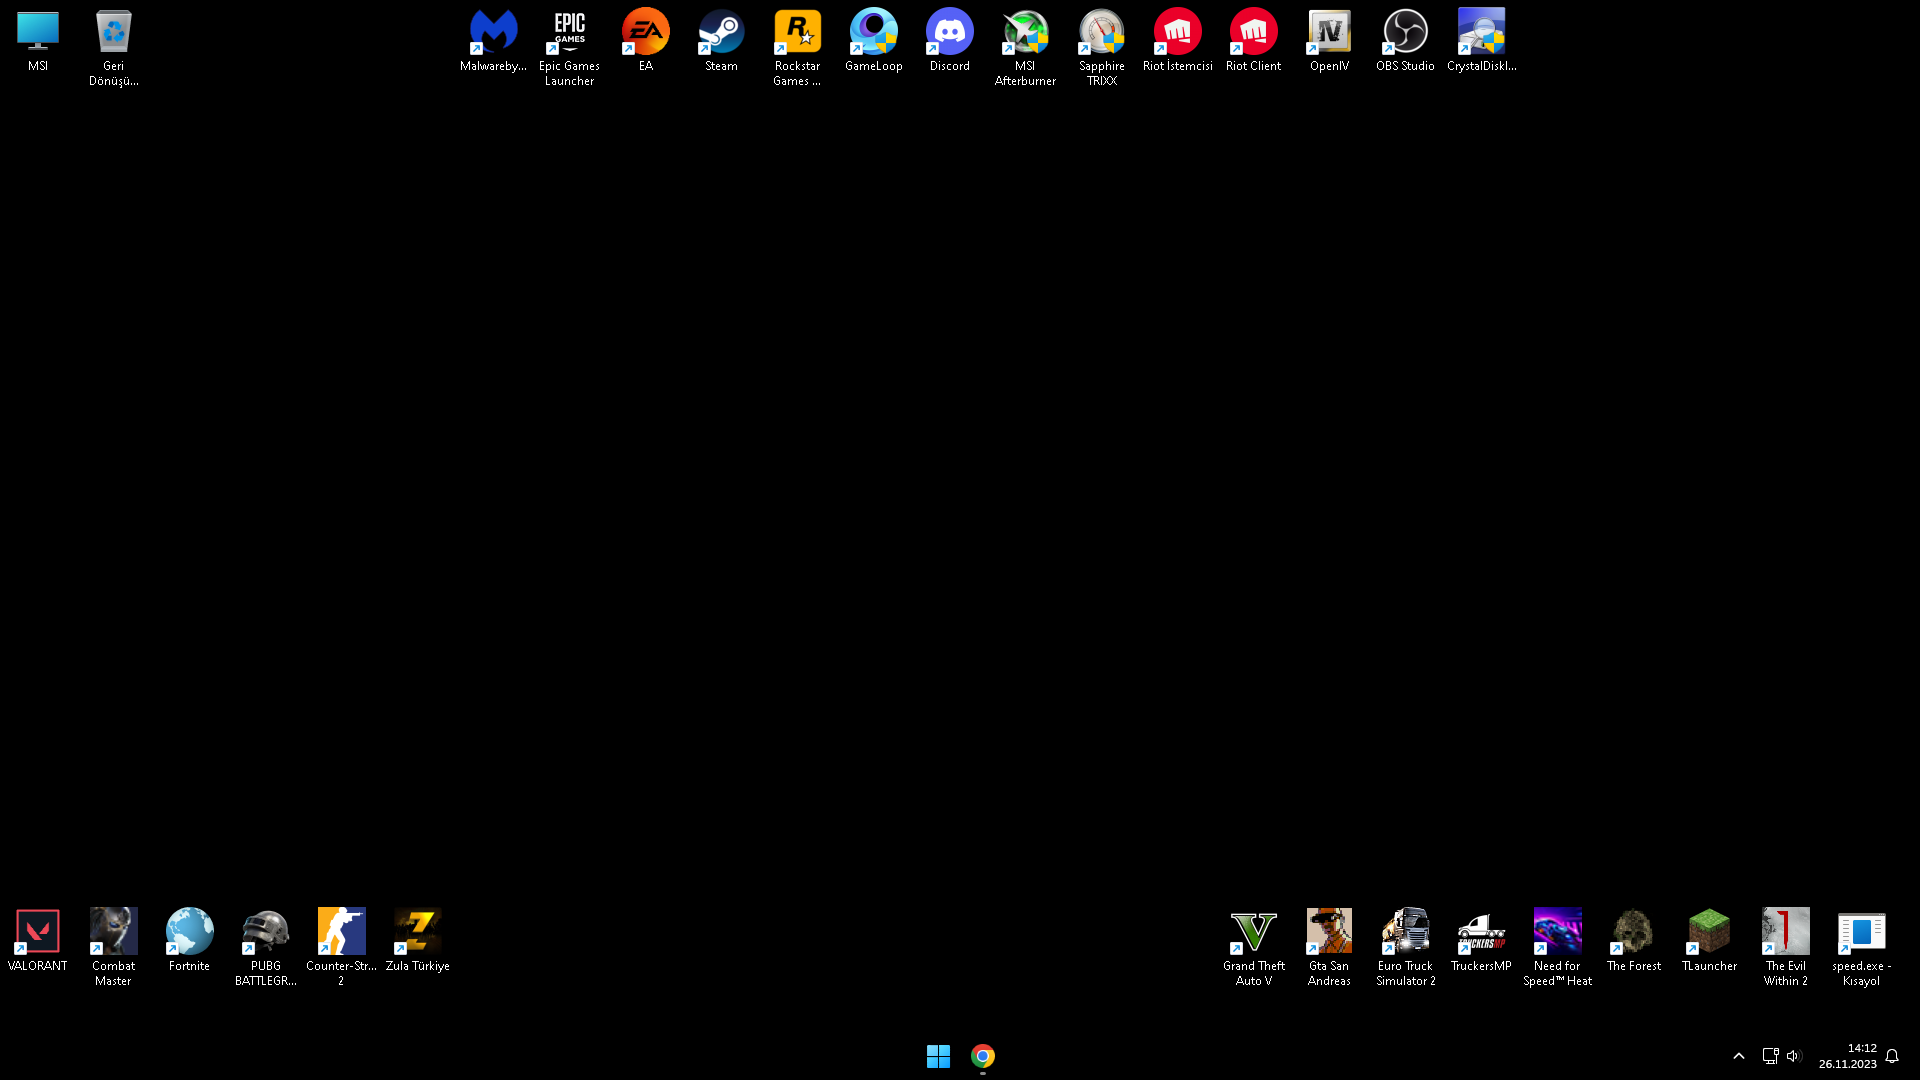Screen dimensions: 1920x1080
Task: Expand the hidden system tray icons chevron
Action: pos(1739,1056)
